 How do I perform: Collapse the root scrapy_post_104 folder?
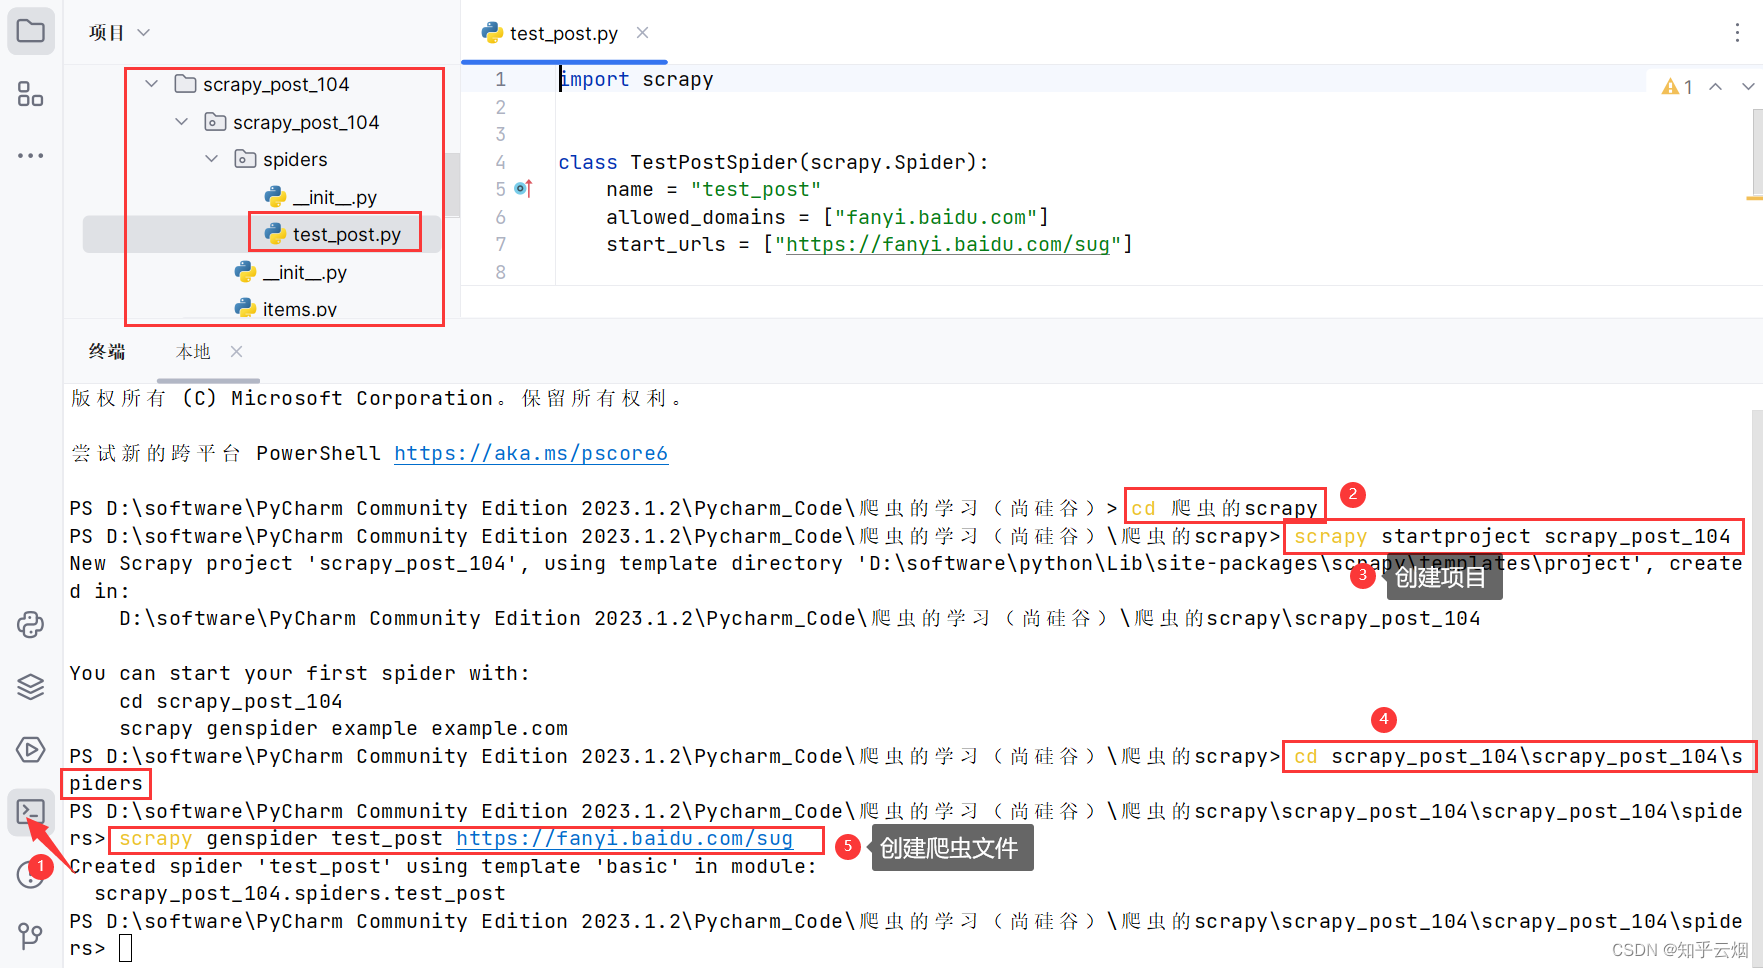(152, 84)
